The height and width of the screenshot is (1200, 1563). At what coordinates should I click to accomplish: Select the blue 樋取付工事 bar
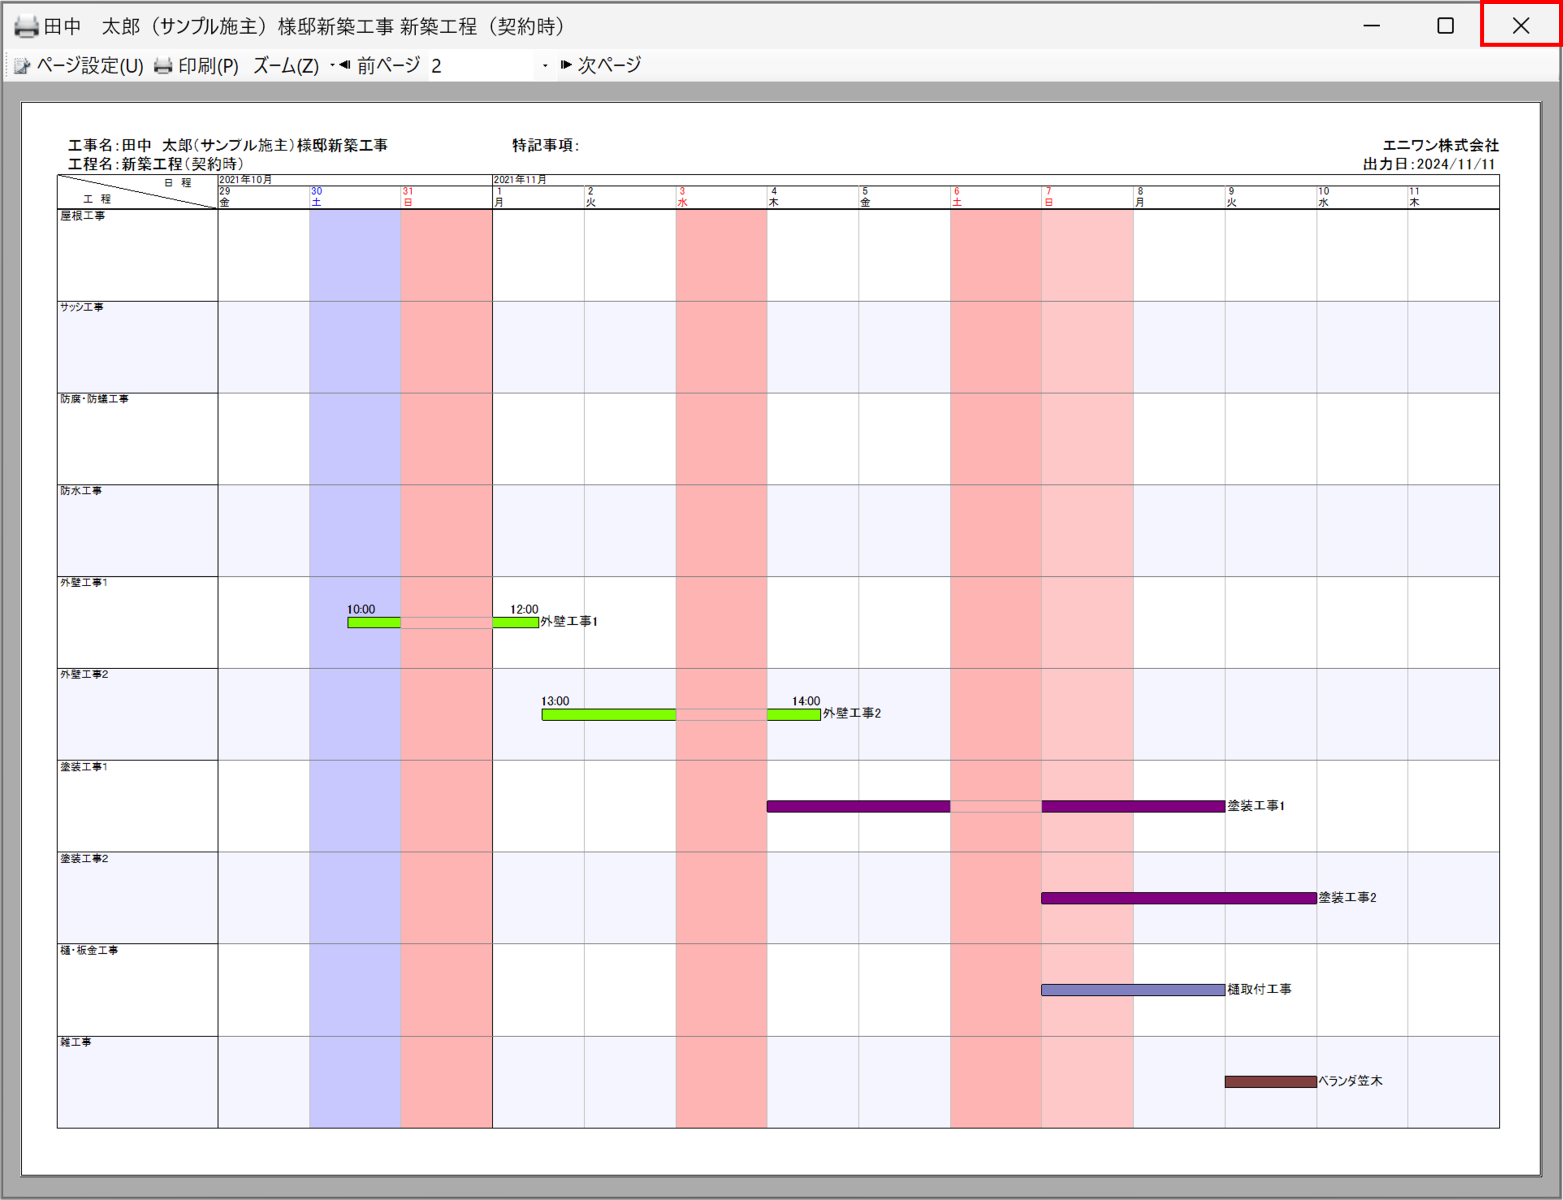pyautogui.click(x=1132, y=990)
